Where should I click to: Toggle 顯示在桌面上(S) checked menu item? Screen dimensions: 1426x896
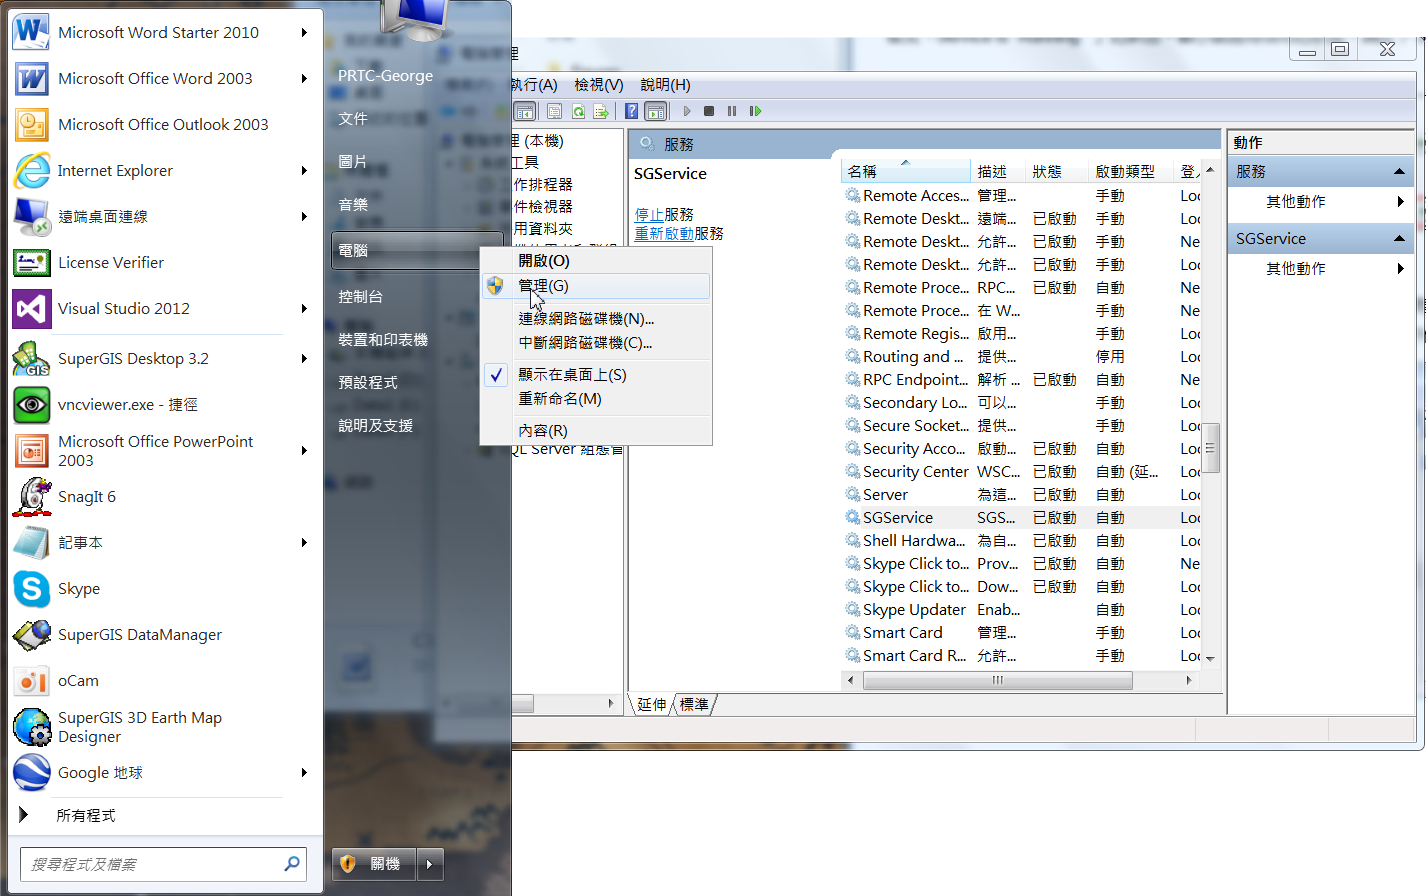coord(596,375)
